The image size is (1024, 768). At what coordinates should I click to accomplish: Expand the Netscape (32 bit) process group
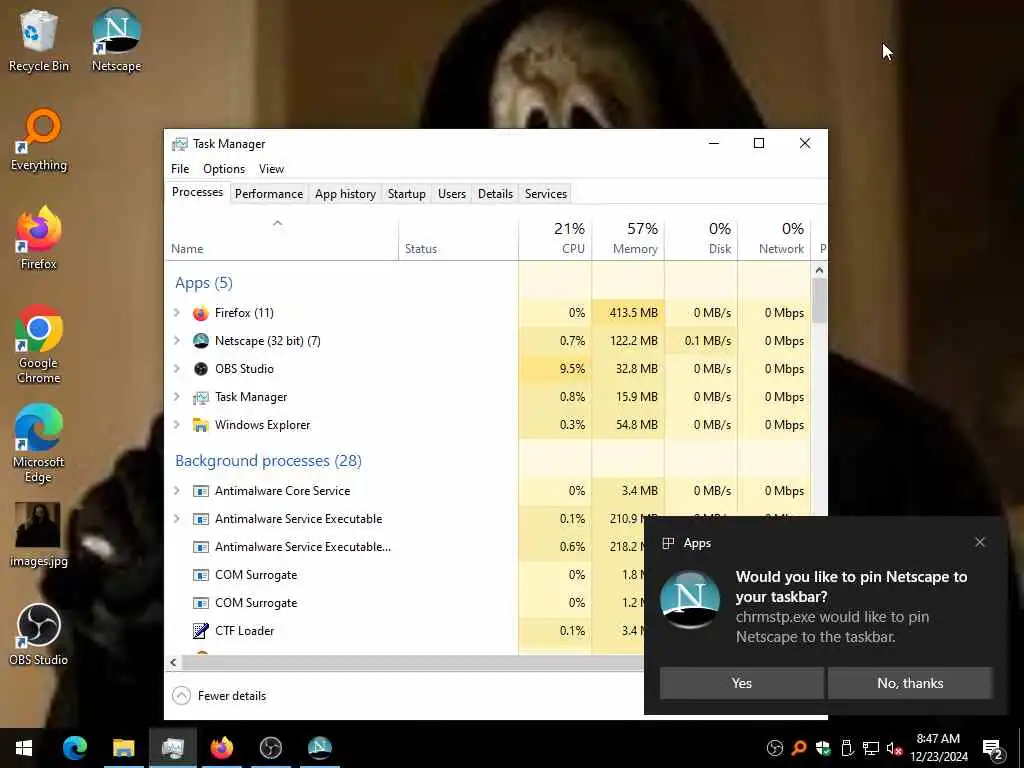(176, 341)
